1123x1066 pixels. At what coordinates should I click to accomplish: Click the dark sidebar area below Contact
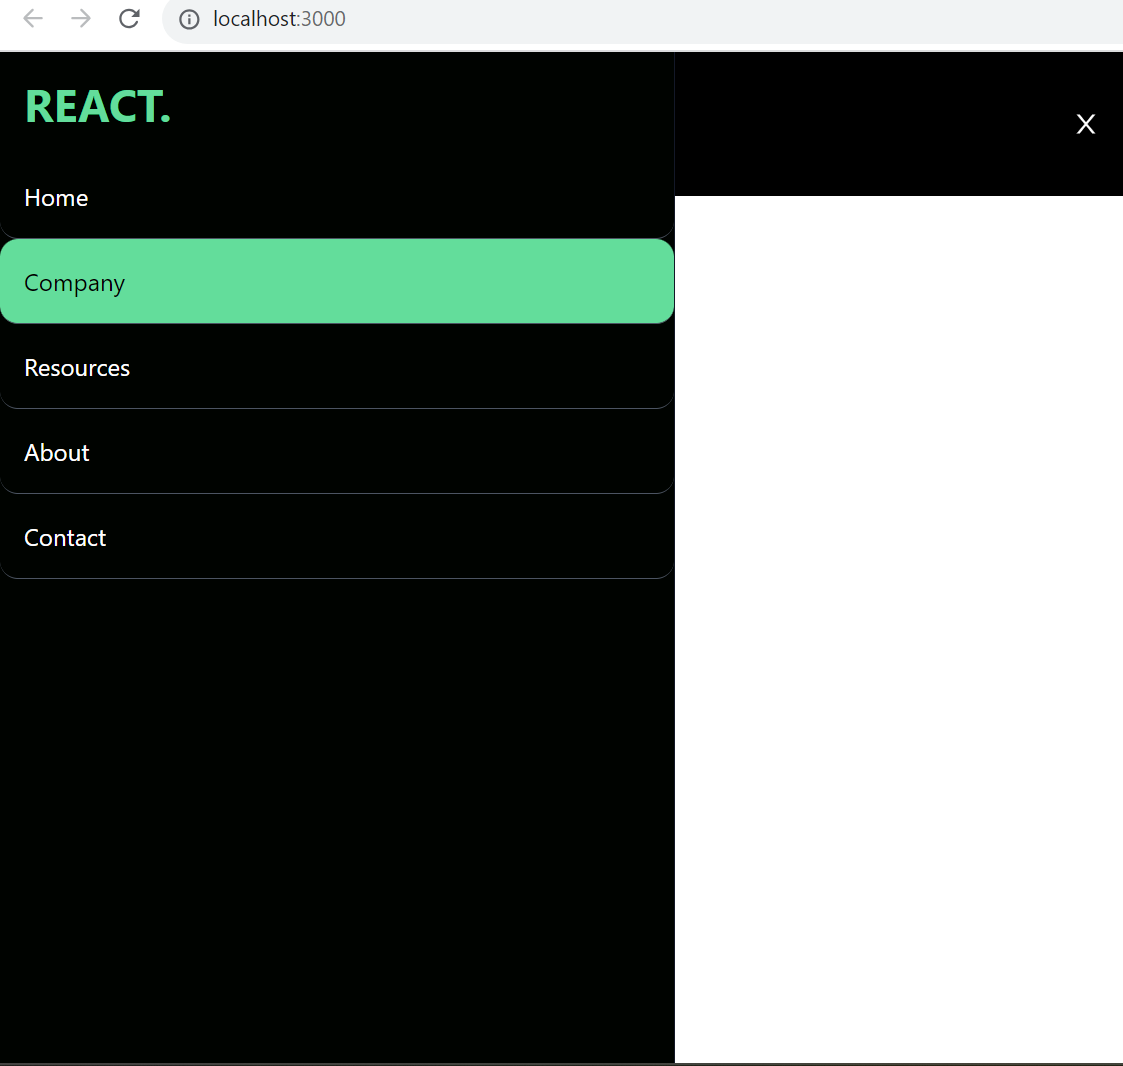click(337, 800)
